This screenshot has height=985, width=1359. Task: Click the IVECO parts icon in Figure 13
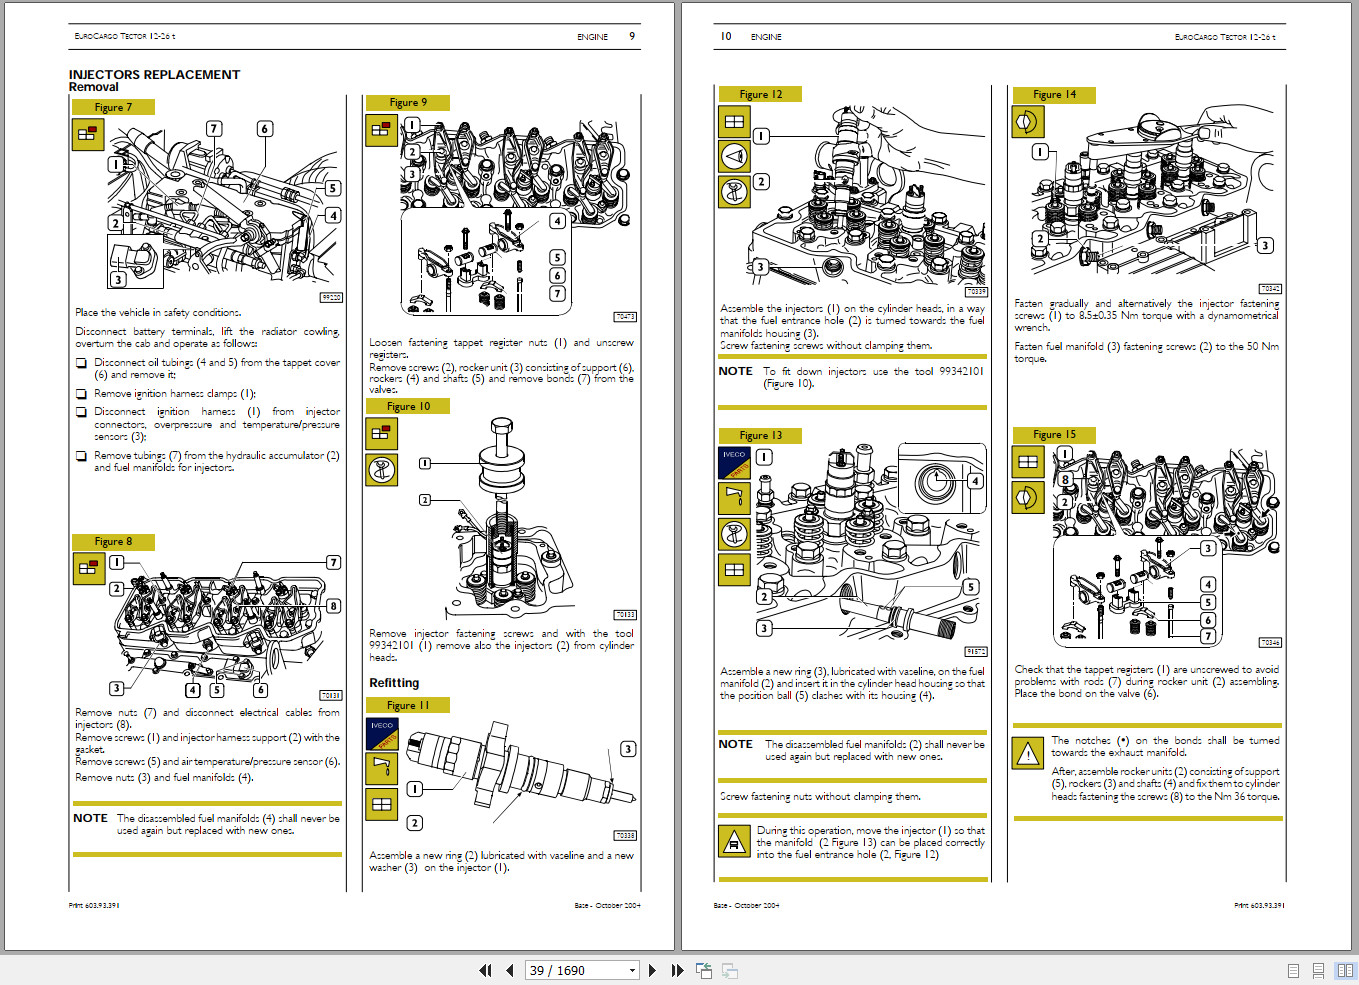734,462
